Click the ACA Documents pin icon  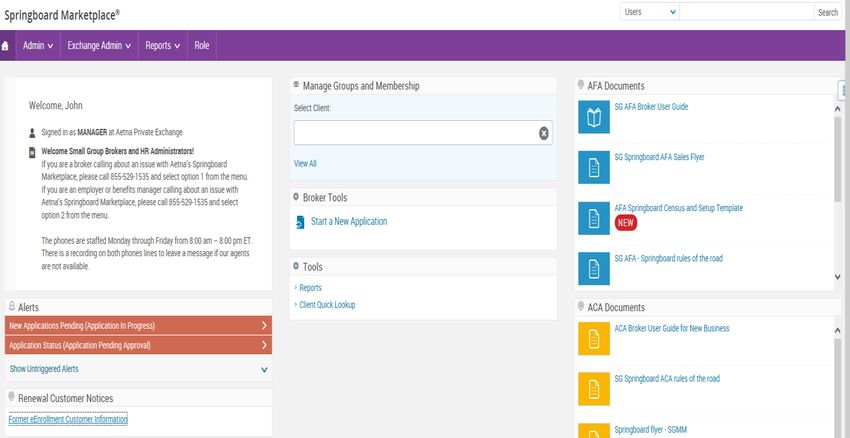click(x=581, y=306)
